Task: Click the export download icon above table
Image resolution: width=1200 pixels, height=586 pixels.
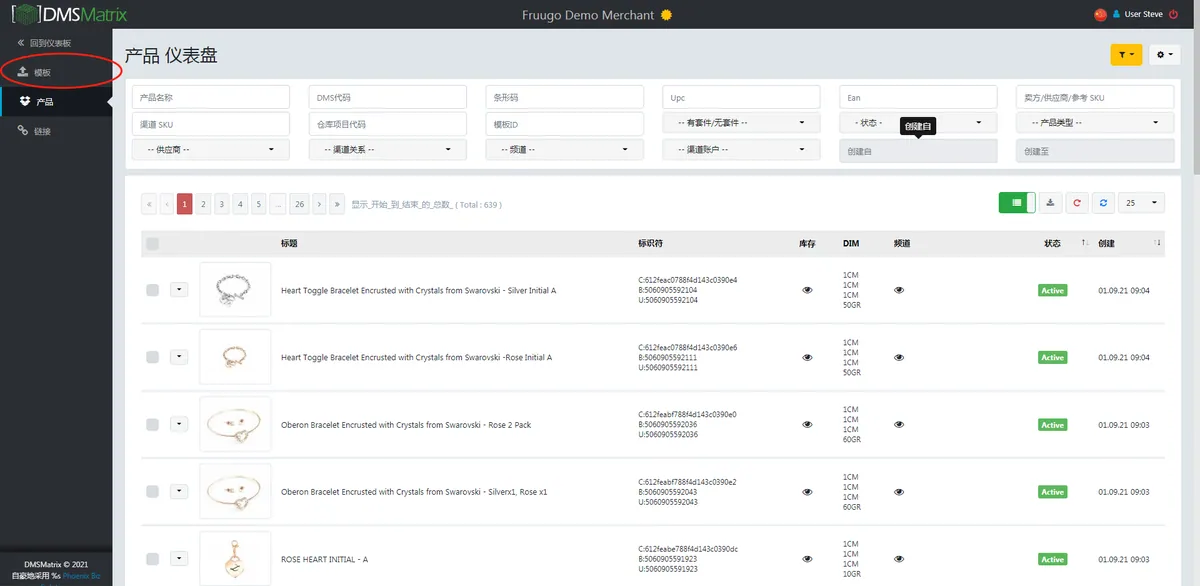Action: [1050, 203]
